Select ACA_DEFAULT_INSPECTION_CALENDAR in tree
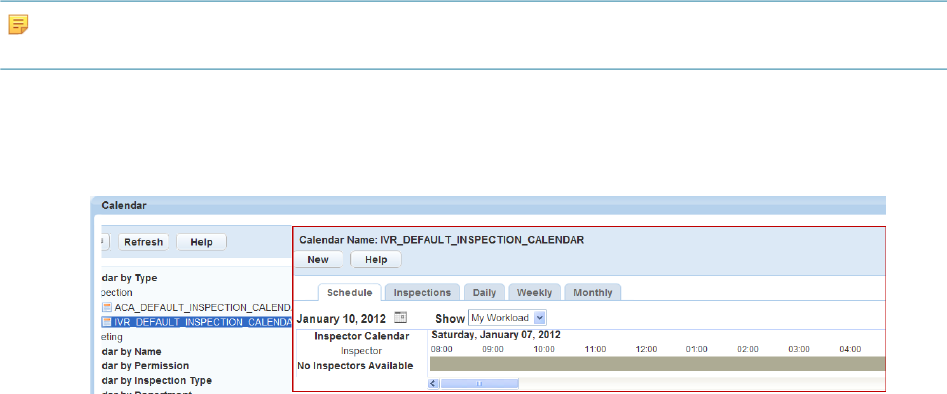This screenshot has width=947, height=394. (203, 307)
